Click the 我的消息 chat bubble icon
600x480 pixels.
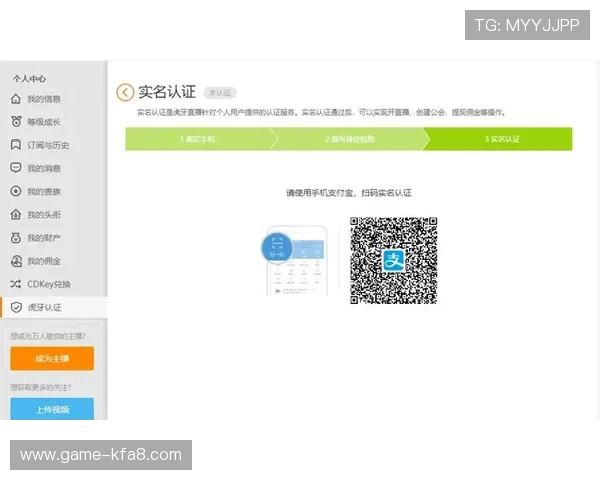point(16,168)
